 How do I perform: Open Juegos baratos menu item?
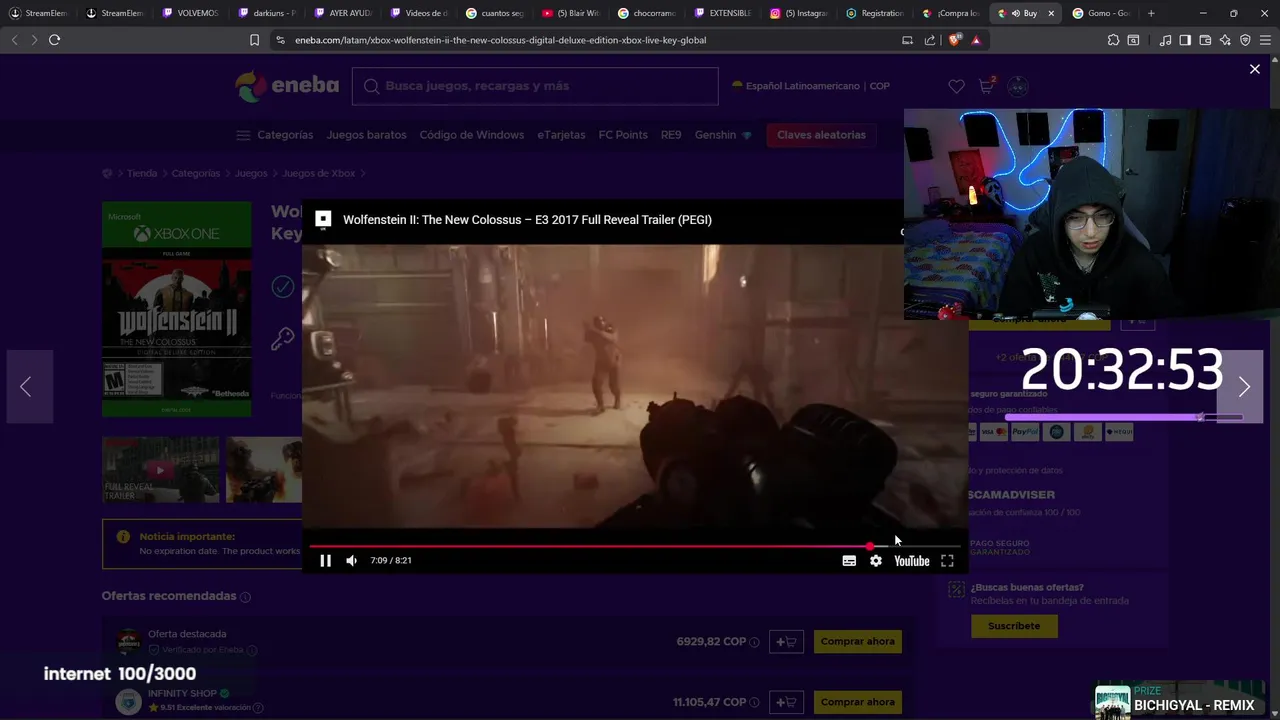pos(366,135)
